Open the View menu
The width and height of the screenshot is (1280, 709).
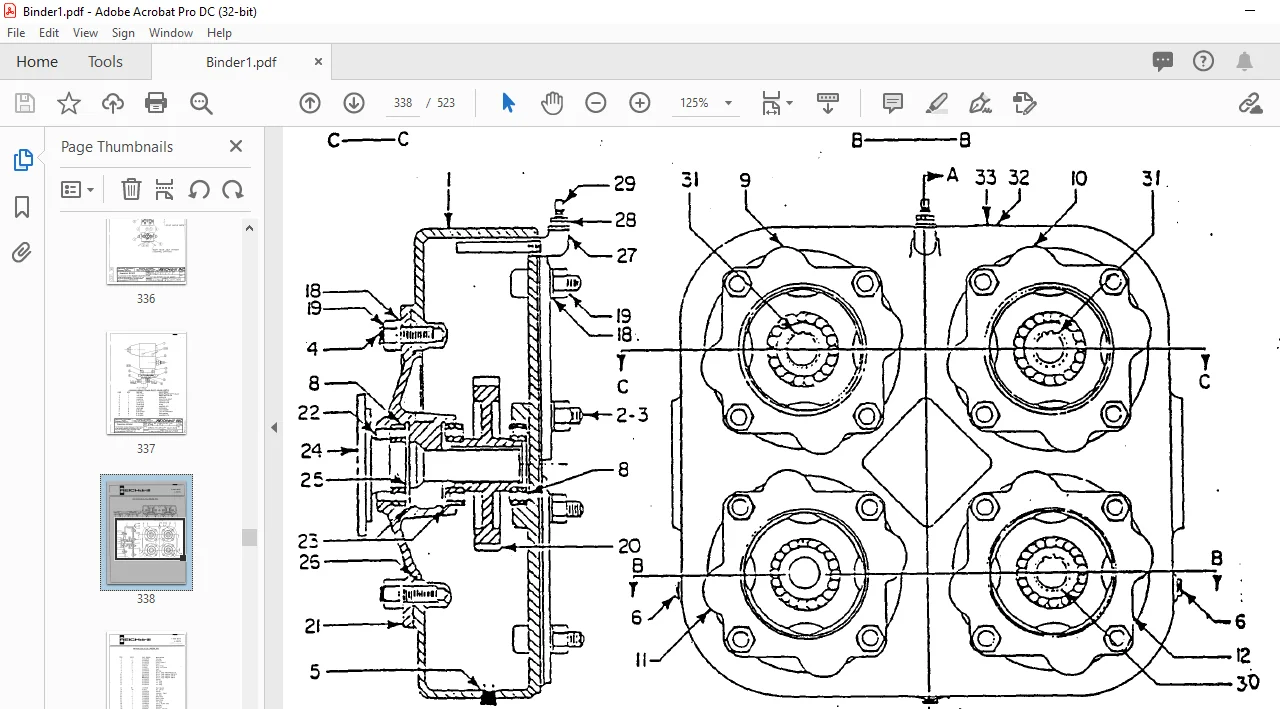[86, 33]
